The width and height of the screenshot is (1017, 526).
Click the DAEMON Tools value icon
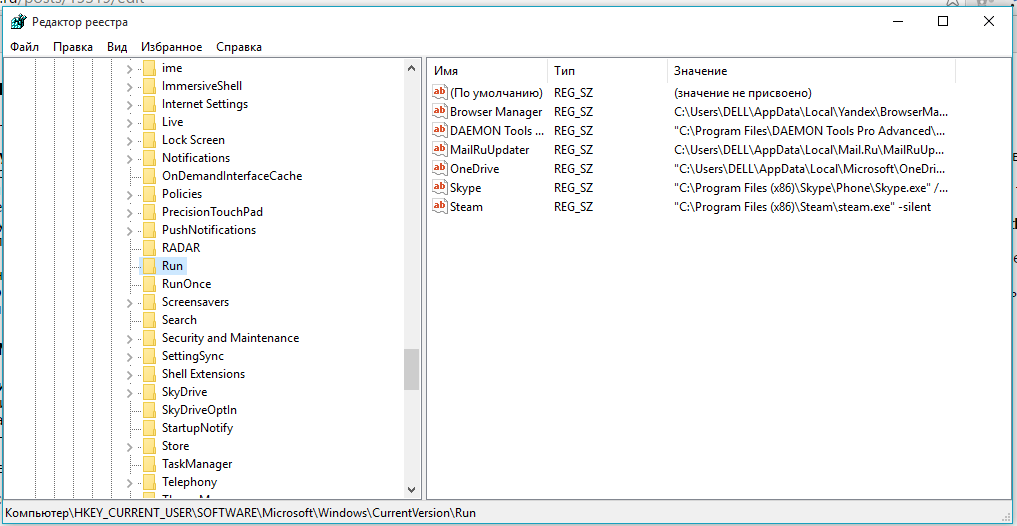tap(439, 130)
